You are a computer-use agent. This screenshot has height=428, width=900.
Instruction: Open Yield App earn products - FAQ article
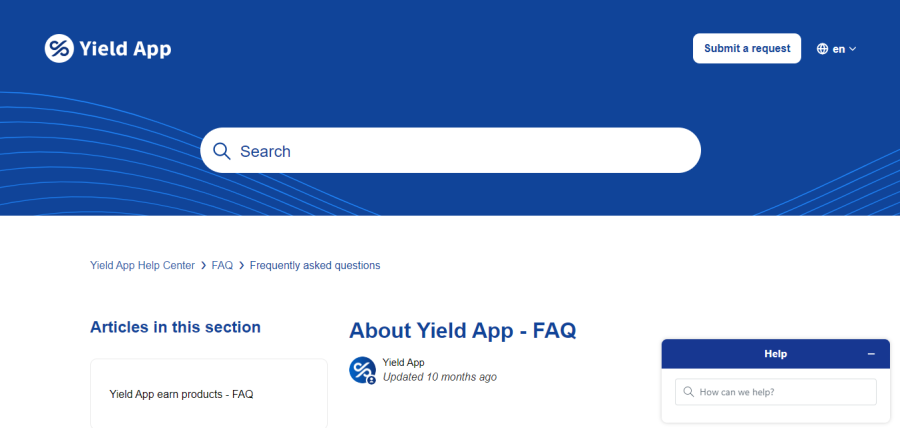181,395
